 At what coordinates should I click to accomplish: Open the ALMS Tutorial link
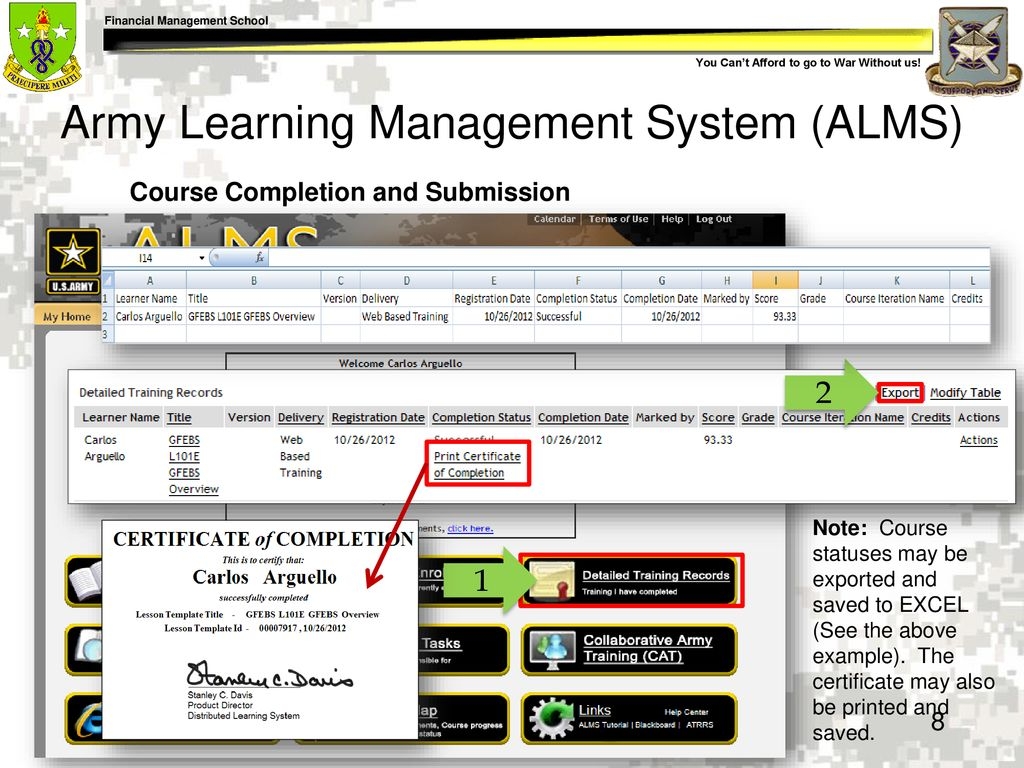tap(604, 725)
